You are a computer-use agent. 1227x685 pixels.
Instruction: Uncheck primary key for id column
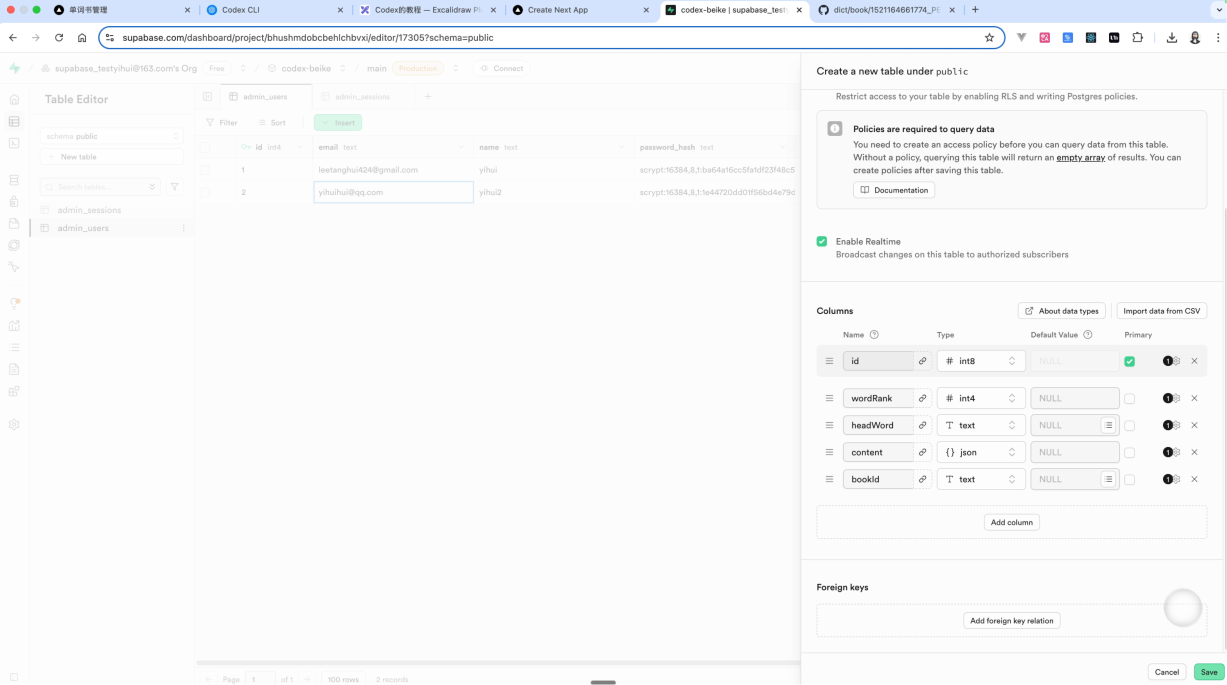(1129, 361)
